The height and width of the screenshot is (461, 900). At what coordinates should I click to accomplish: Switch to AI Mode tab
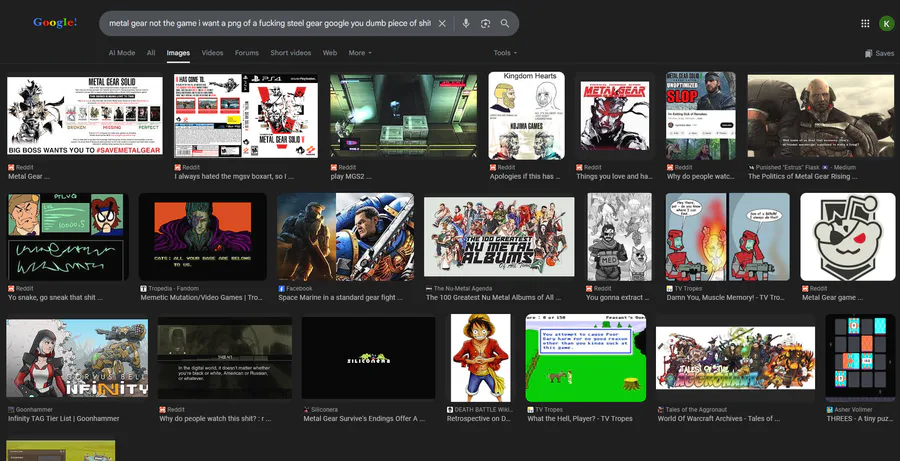coord(122,53)
